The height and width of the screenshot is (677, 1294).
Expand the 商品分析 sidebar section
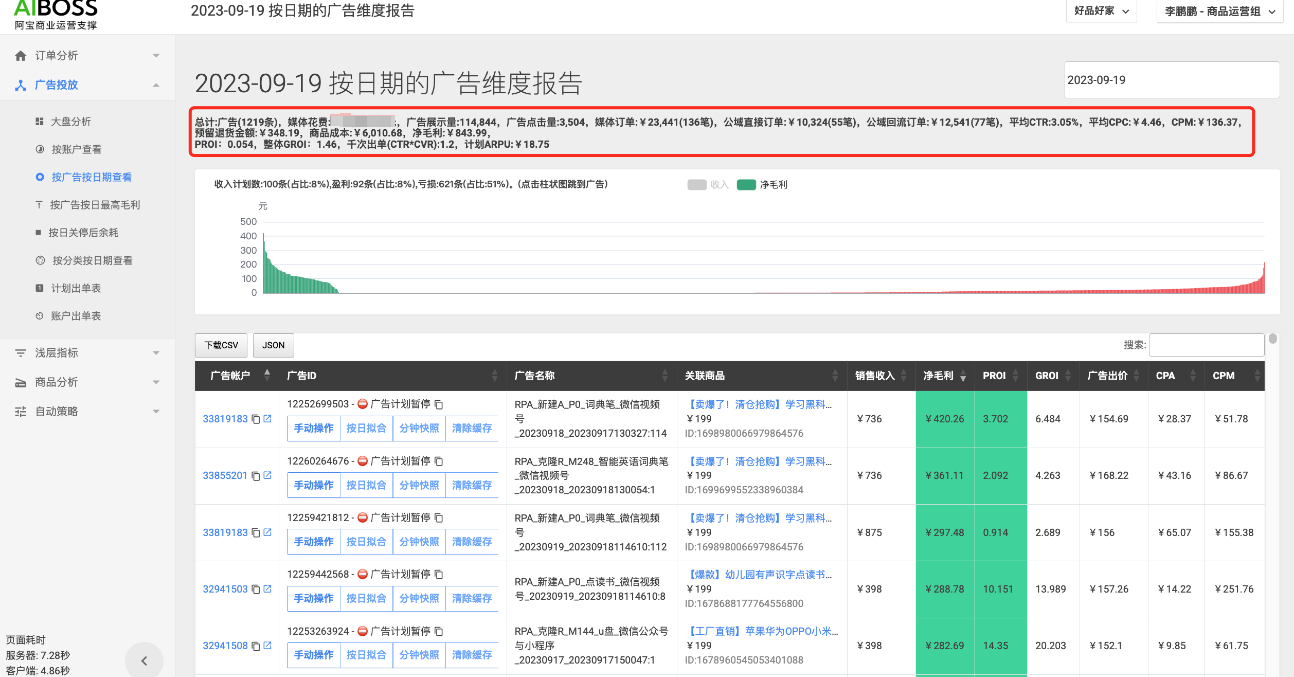87,382
